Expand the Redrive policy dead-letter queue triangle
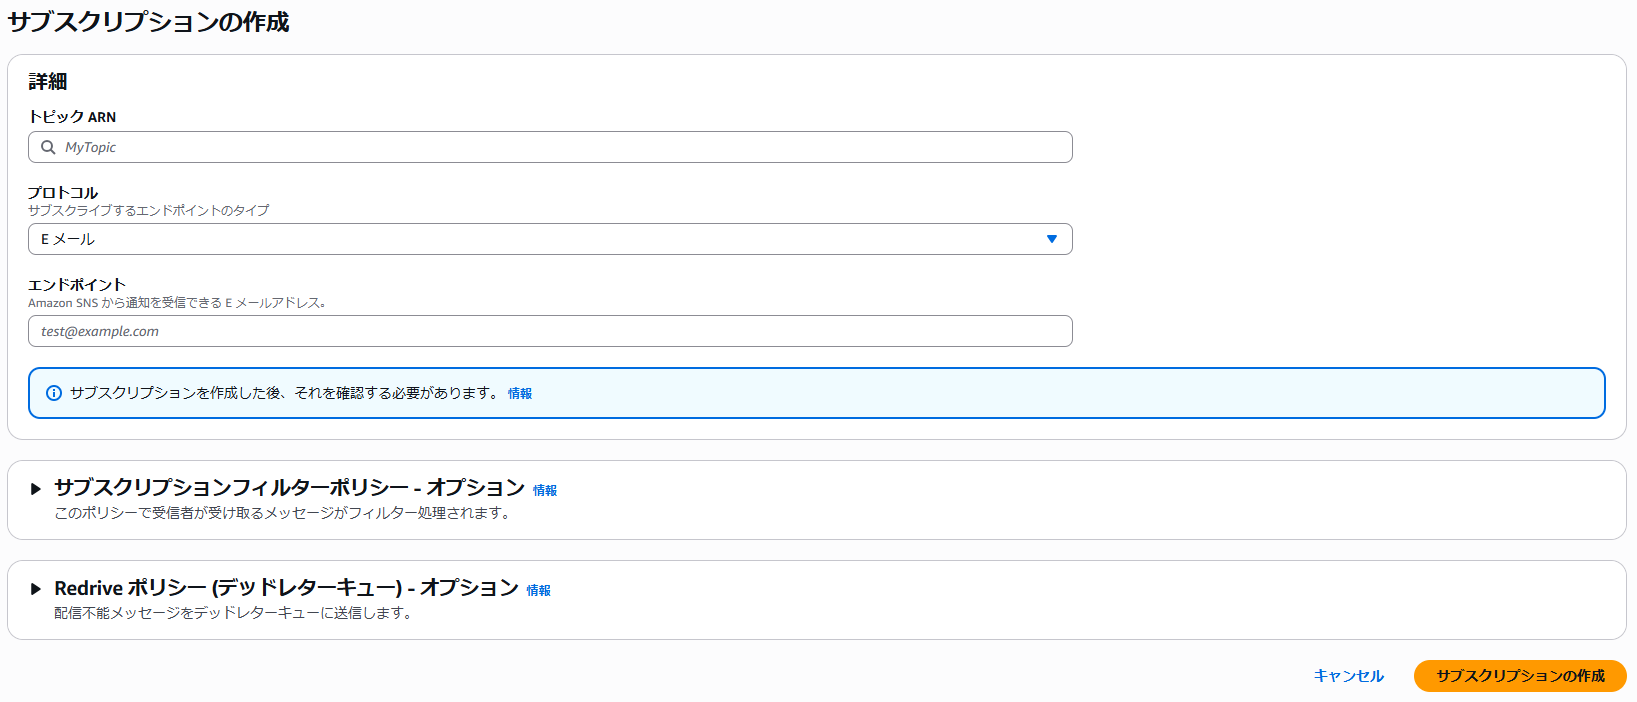 [x=36, y=589]
